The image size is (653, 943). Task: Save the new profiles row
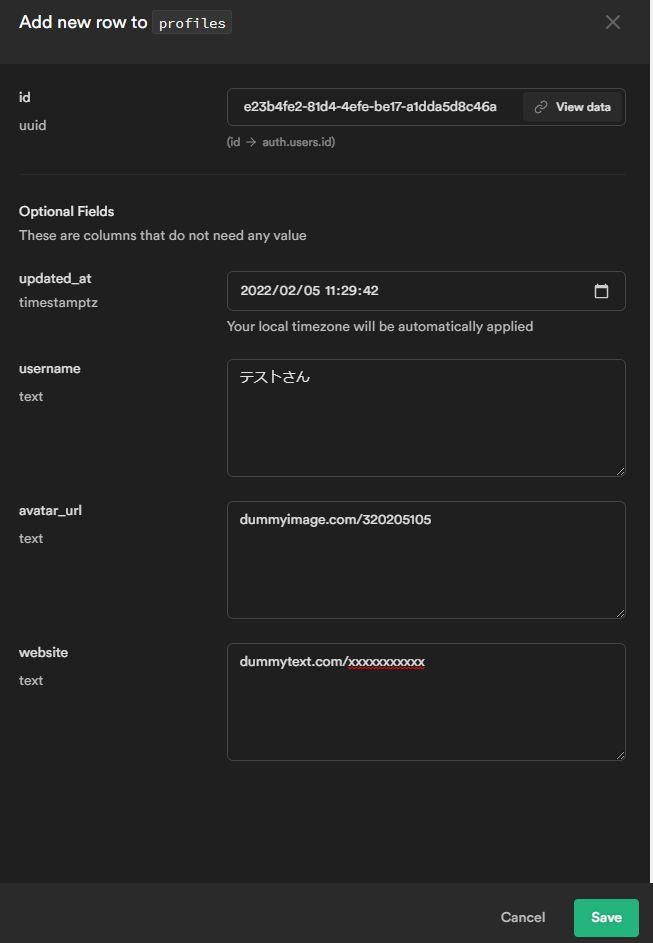point(606,917)
